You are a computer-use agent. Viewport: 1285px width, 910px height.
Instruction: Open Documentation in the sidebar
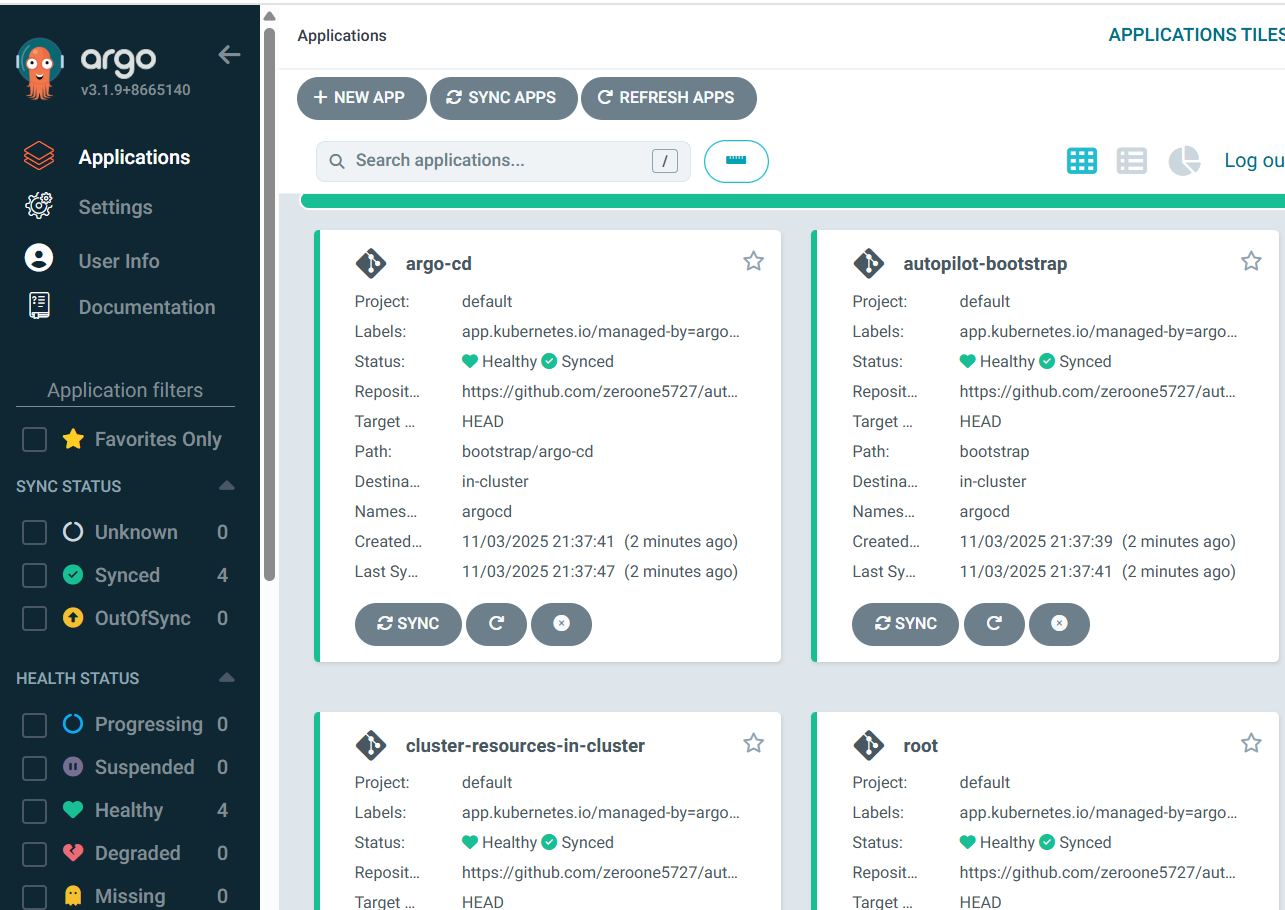147,307
